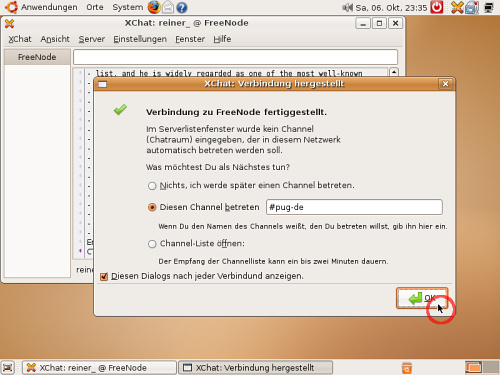Click the text 'Was möchtest Du als Nächstes tun?'
This screenshot has width=500, height=375.
point(218,167)
